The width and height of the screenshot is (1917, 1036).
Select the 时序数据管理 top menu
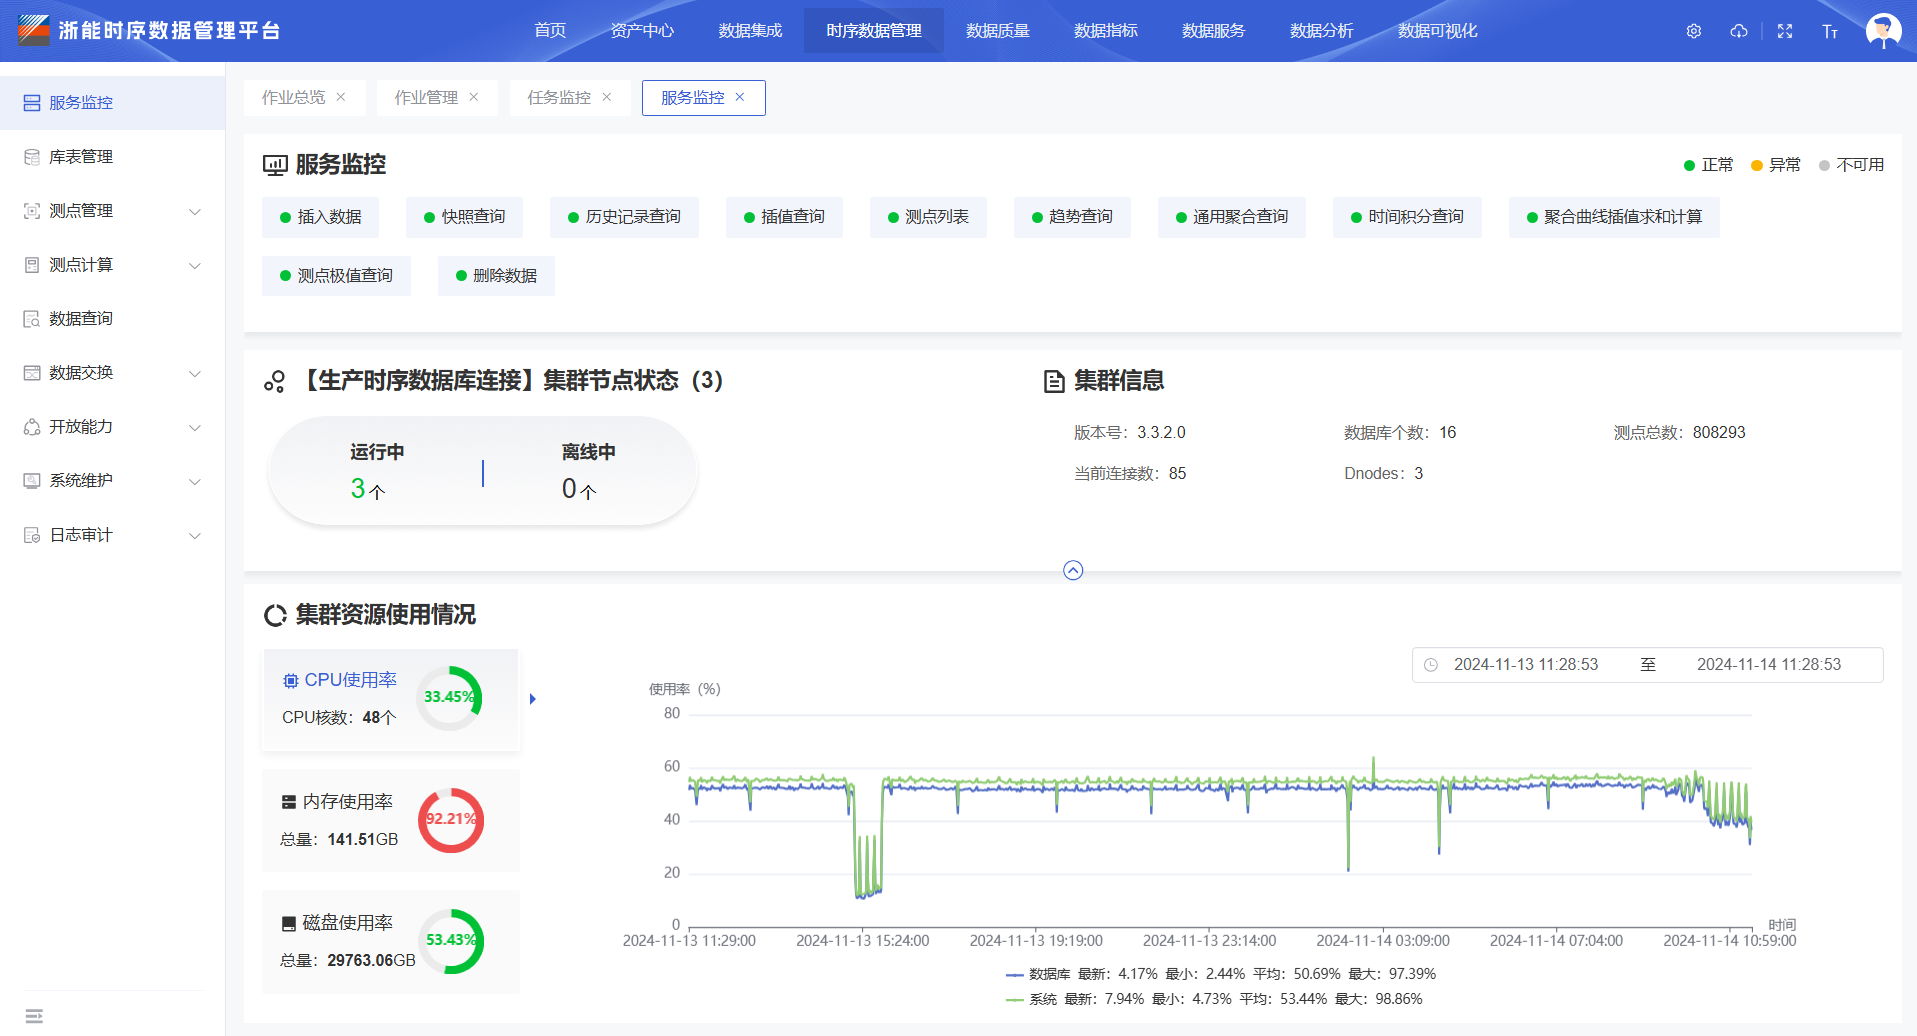[x=874, y=31]
